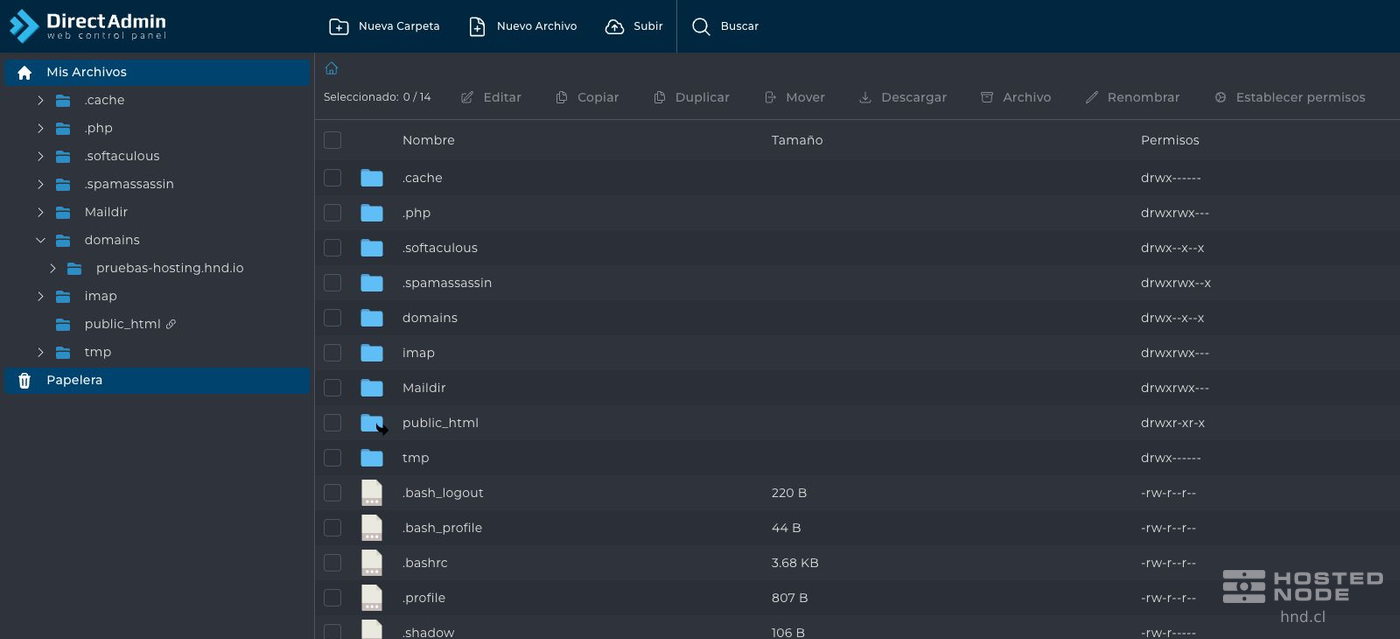Open the public_html folder name in list
Viewport: 1400px width, 639px height.
(x=440, y=423)
